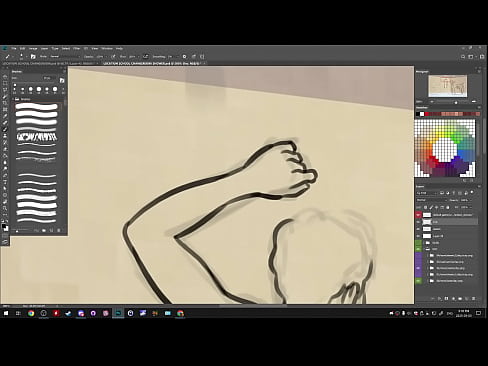This screenshot has width=488, height=366.
Task: Select the Eyedropper tool
Action: pyautogui.click(x=5, y=116)
